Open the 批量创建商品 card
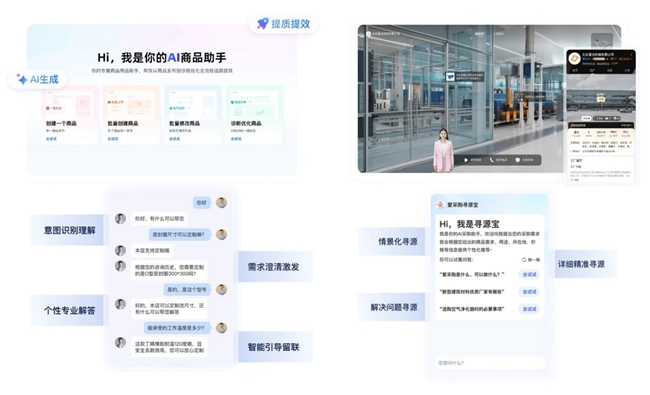Image resolution: width=650 pixels, height=395 pixels. (131, 115)
